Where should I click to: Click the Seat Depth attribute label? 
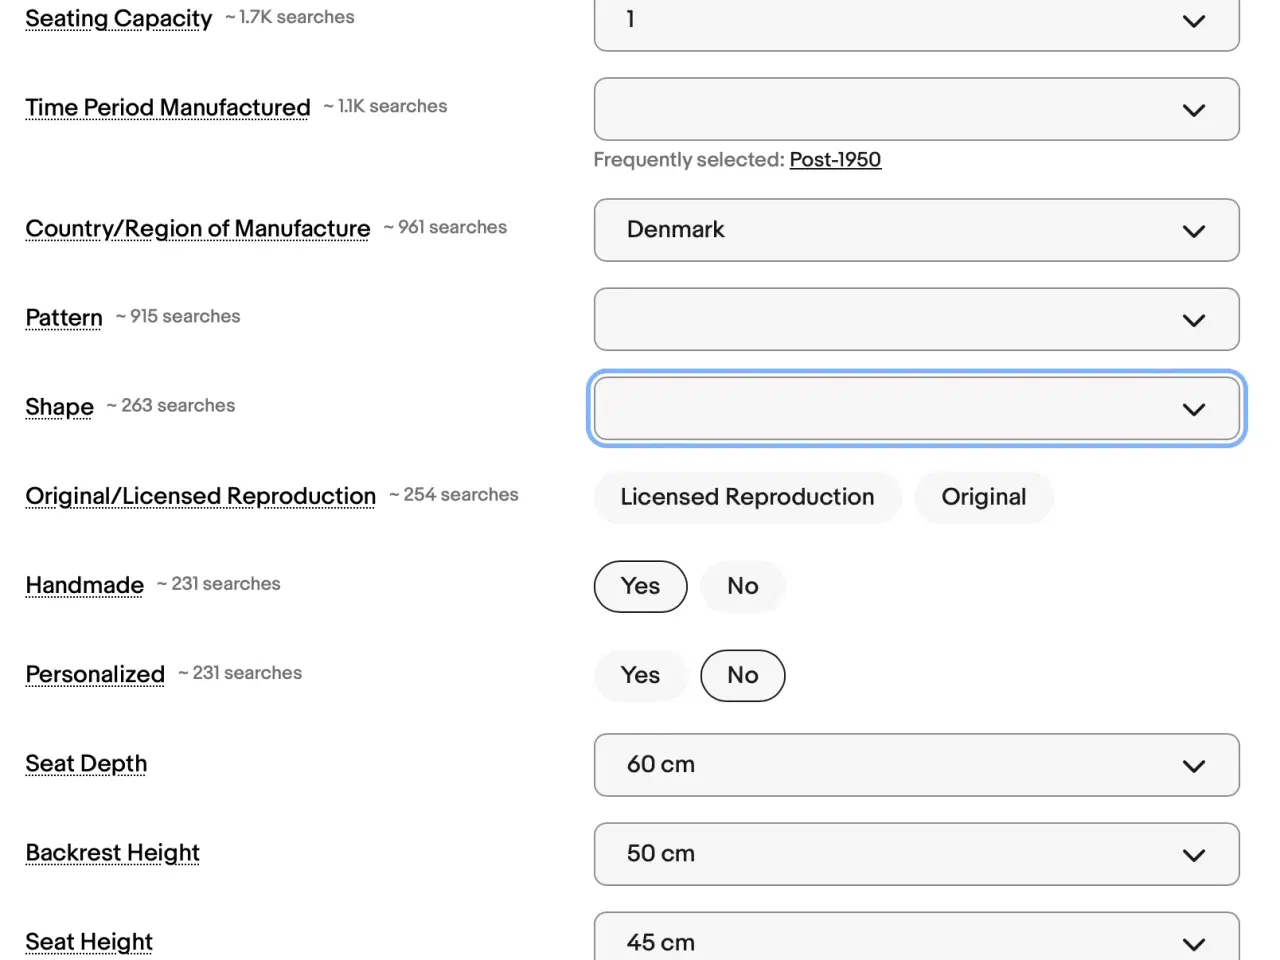[x=86, y=764]
